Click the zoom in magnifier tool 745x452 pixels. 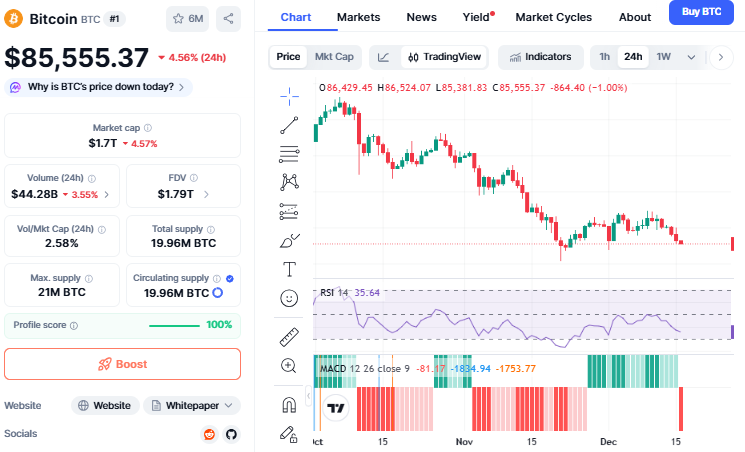290,366
